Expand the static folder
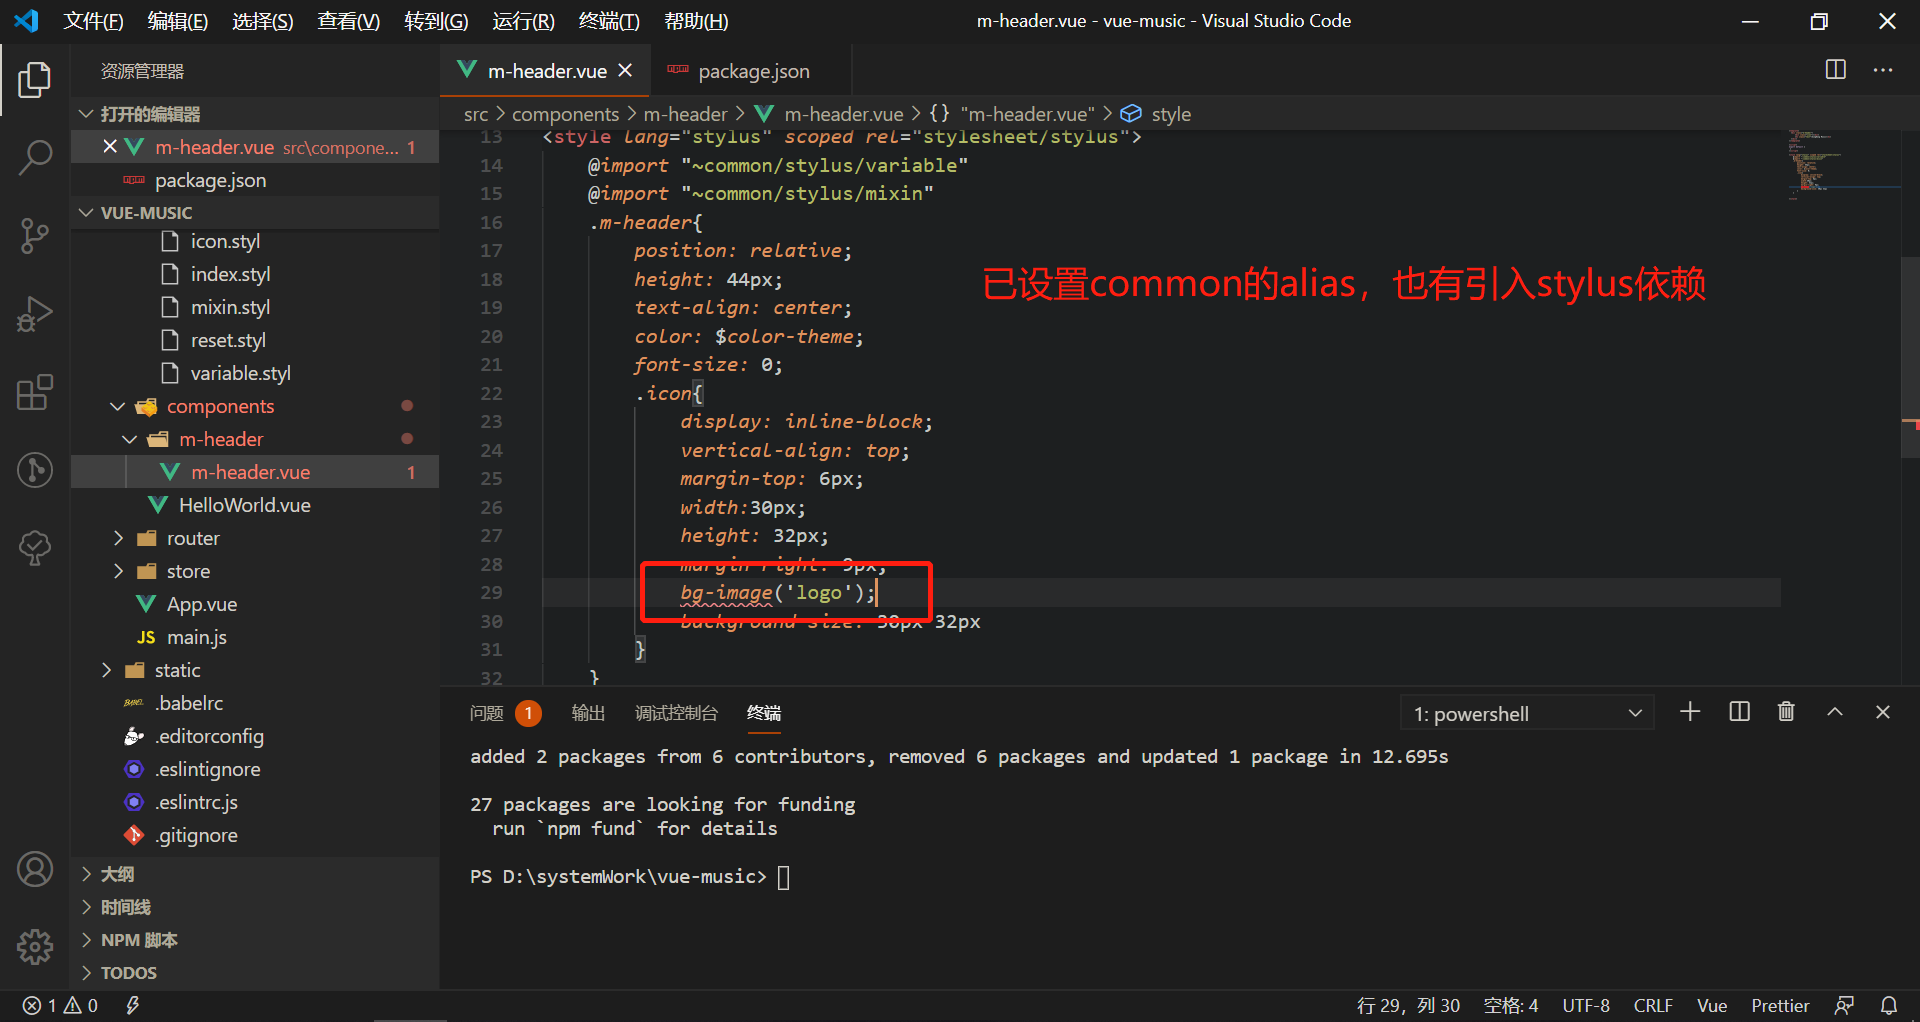Screen dimensions: 1920x1022 point(106,670)
